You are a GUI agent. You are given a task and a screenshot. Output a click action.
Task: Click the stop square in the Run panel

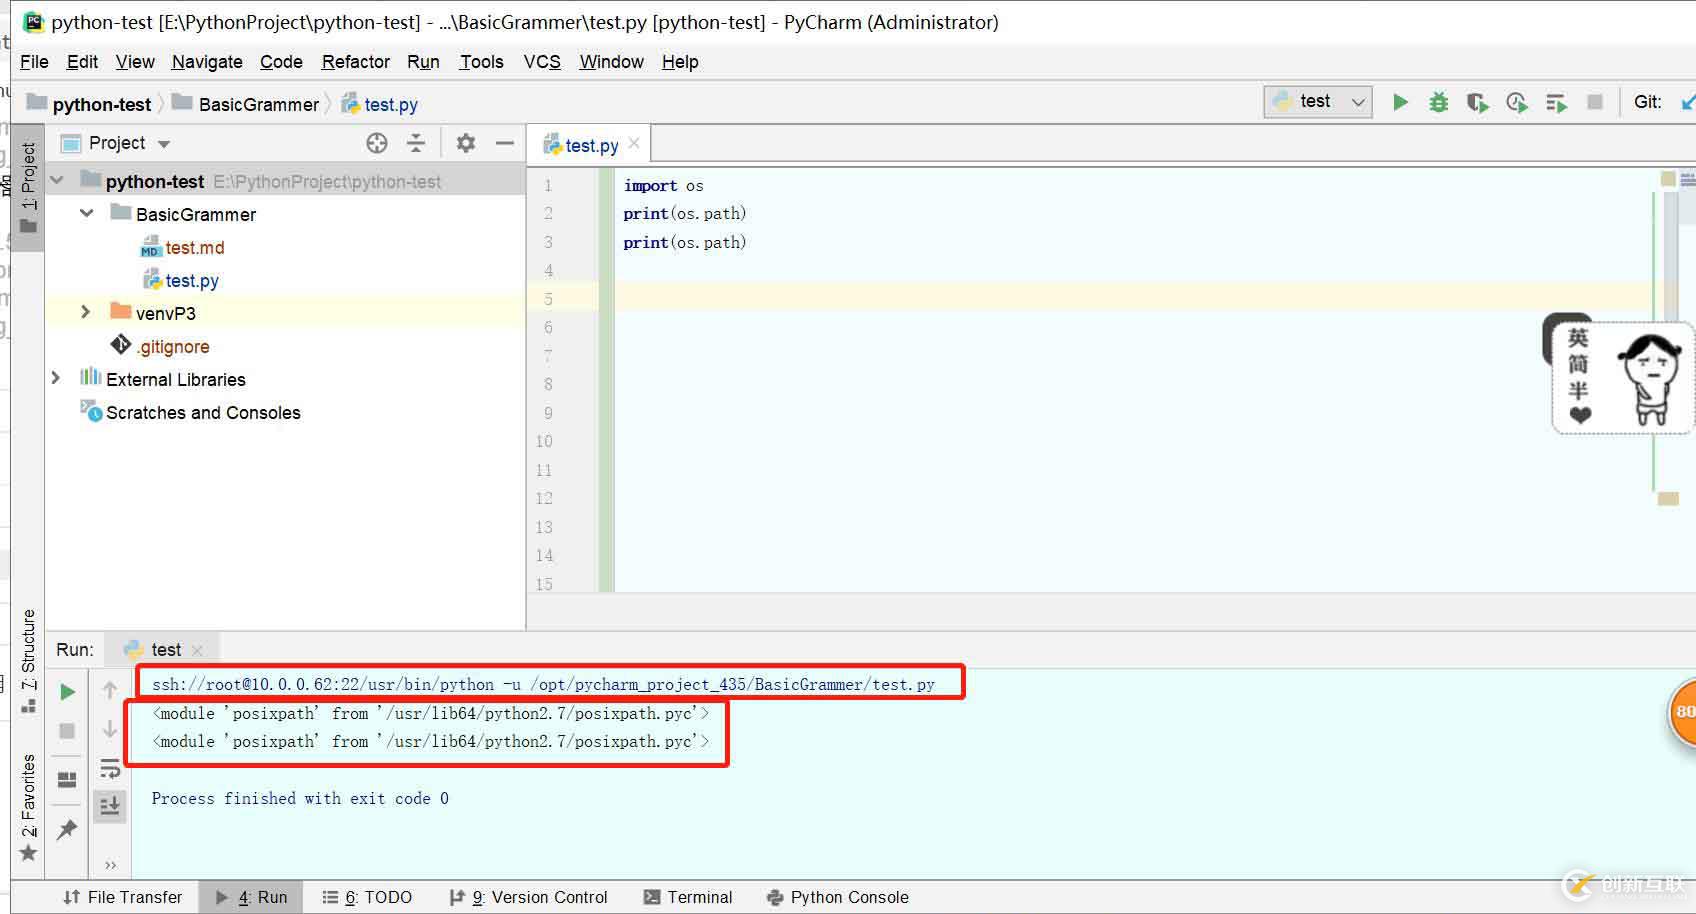coord(67,731)
